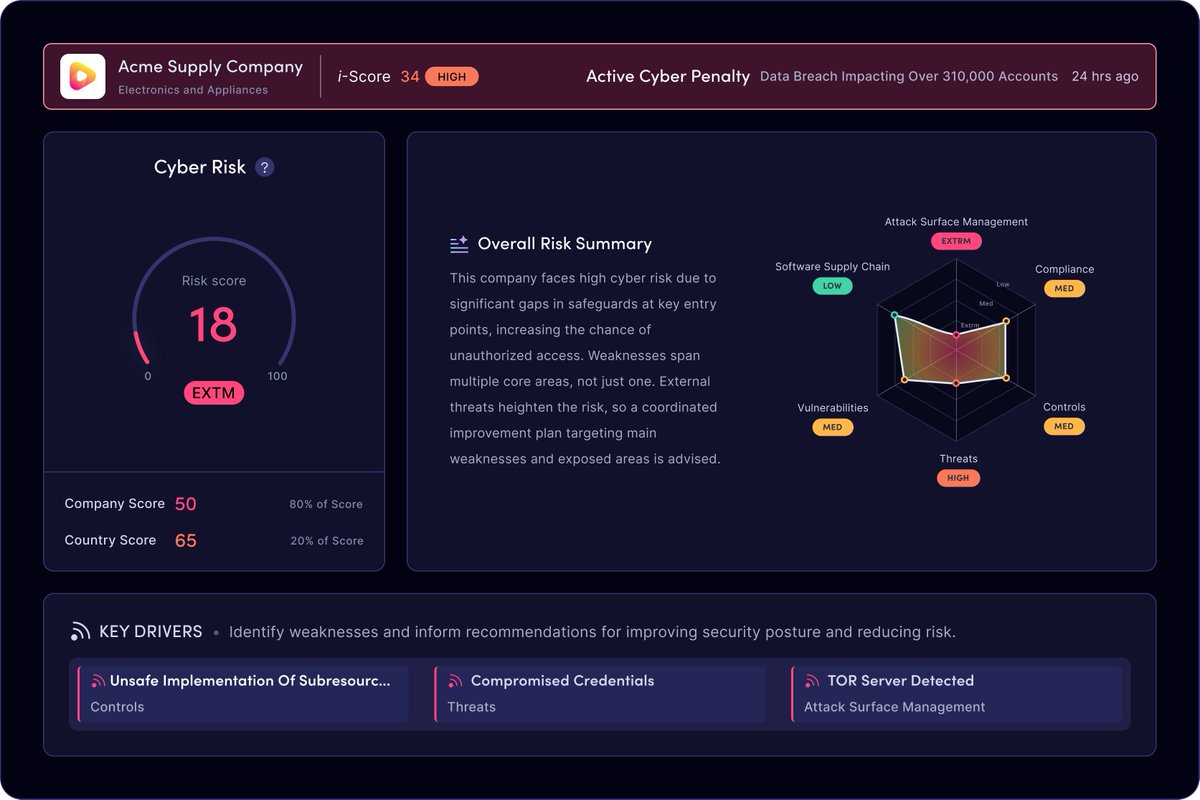
Task: Click the Overall Risk Summary heading
Action: coord(565,244)
